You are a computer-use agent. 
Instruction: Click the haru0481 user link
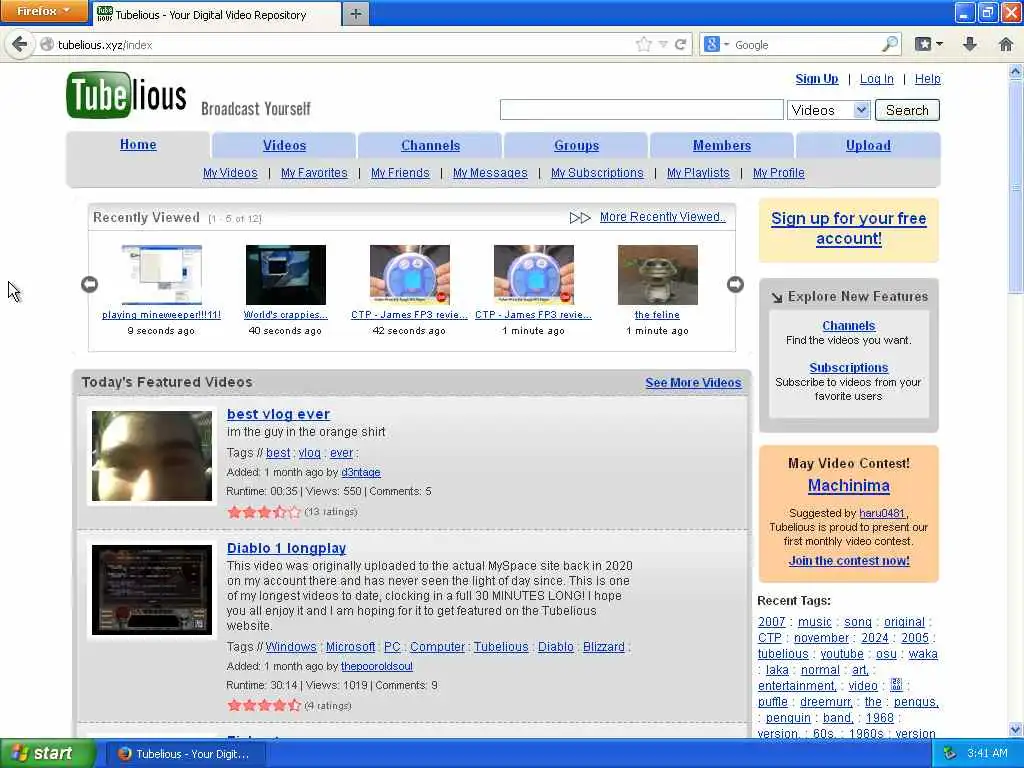[882, 513]
